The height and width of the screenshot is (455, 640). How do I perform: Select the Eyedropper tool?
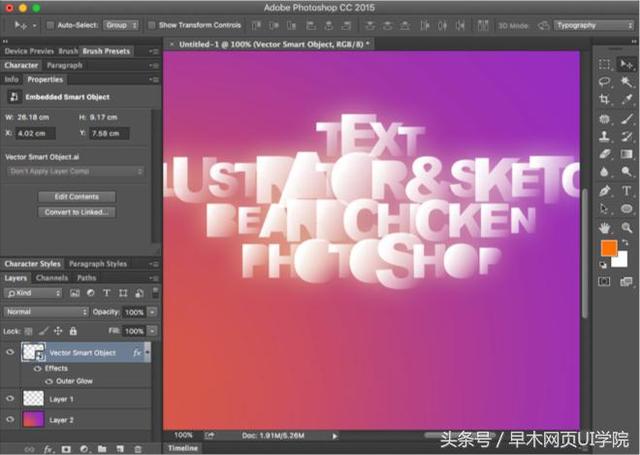tap(627, 99)
